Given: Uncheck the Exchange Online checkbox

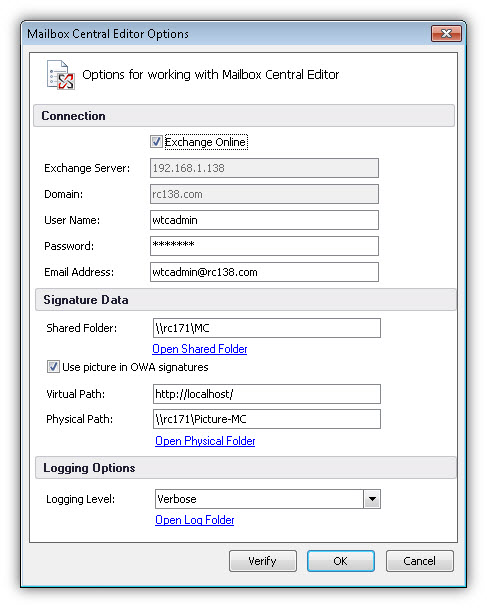Looking at the screenshot, I should 156,142.
